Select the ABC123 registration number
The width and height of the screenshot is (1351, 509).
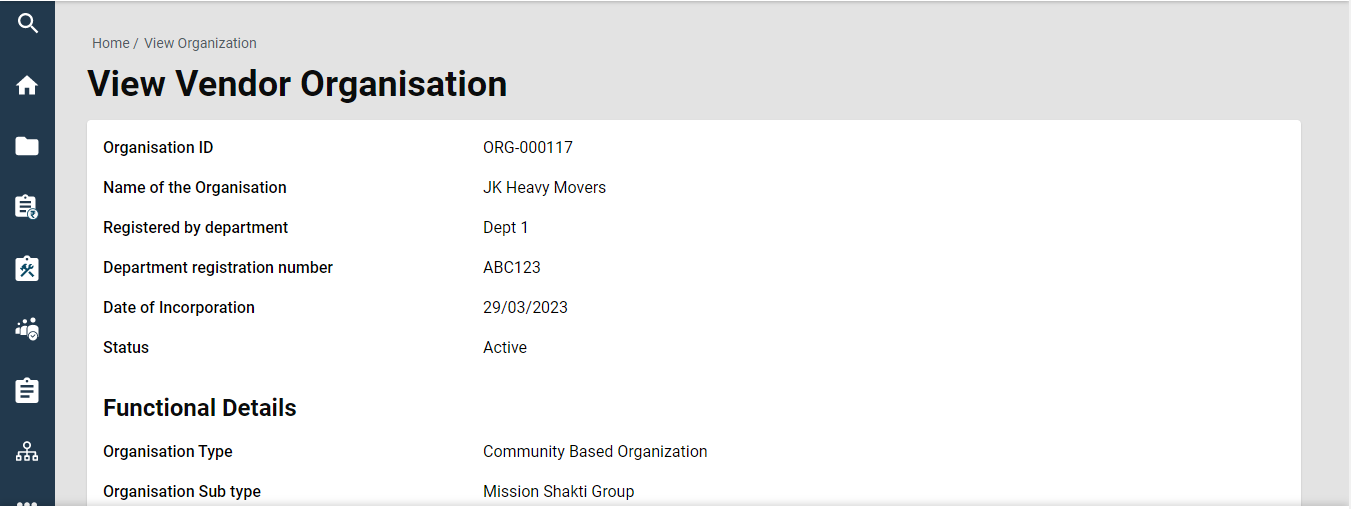pyautogui.click(x=511, y=268)
